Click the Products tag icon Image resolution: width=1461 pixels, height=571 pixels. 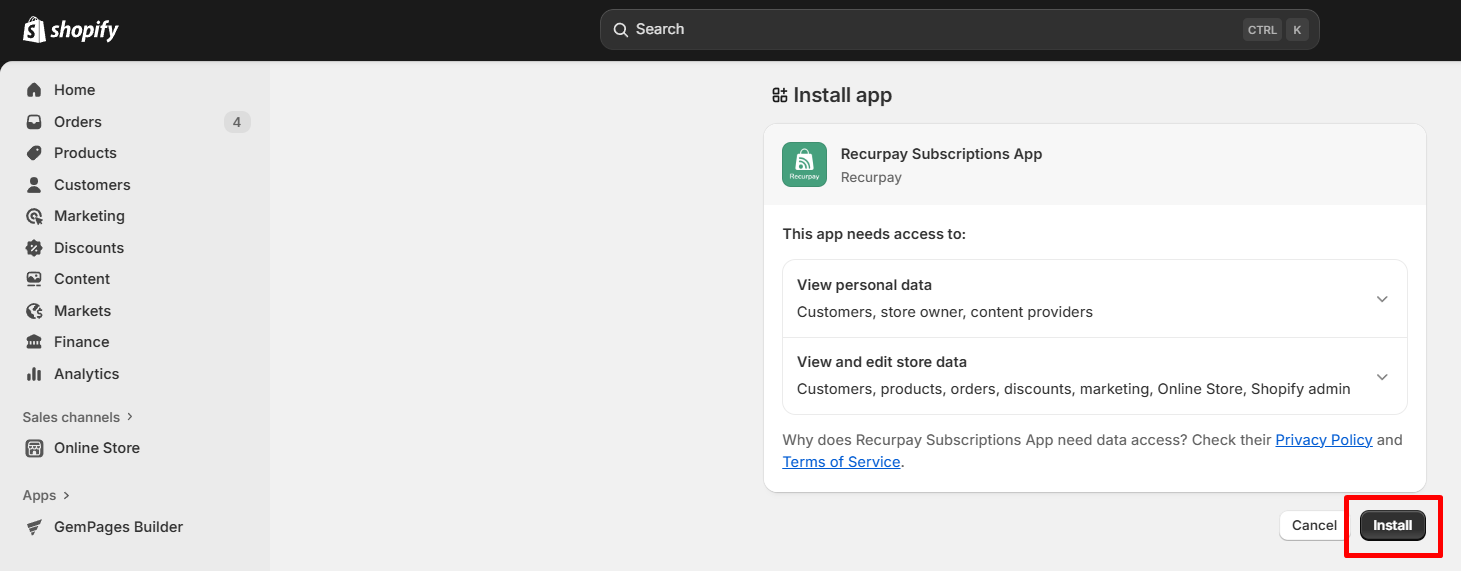[x=34, y=153]
